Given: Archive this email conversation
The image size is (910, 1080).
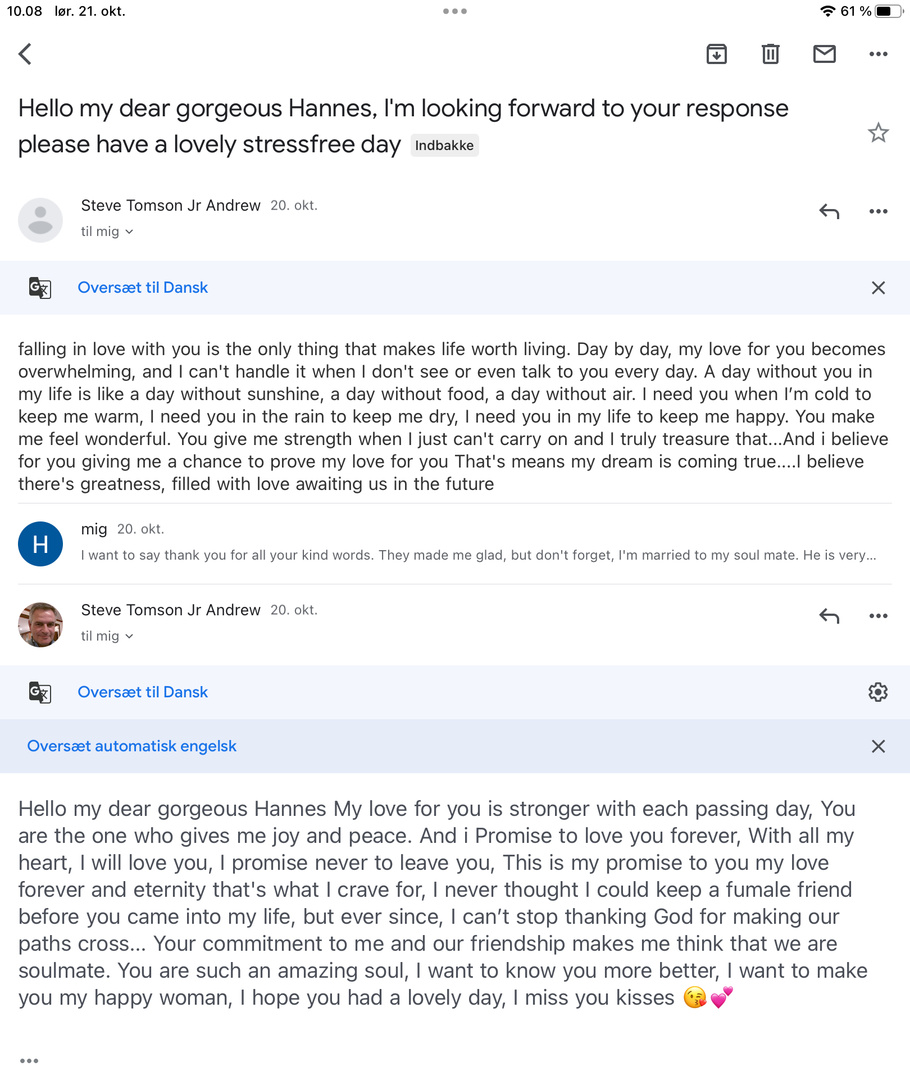Looking at the screenshot, I should (716, 54).
